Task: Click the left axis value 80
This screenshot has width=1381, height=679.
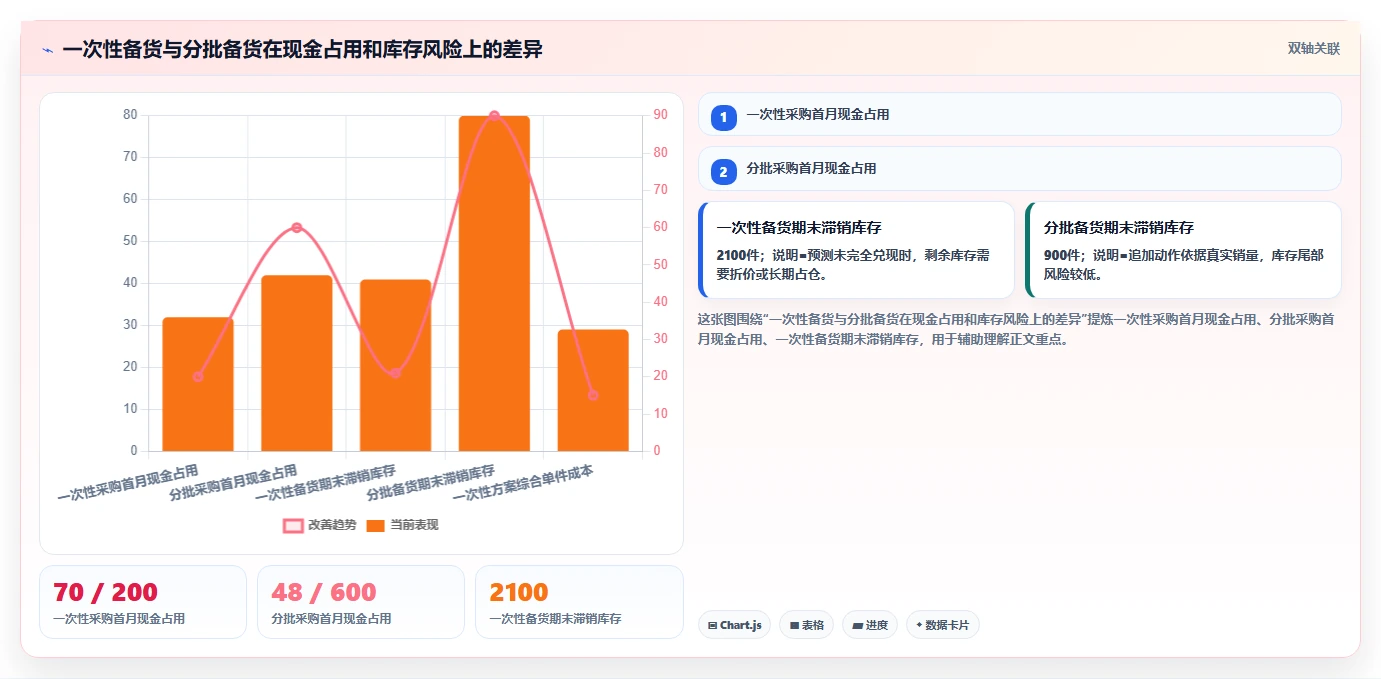Action: tap(130, 115)
